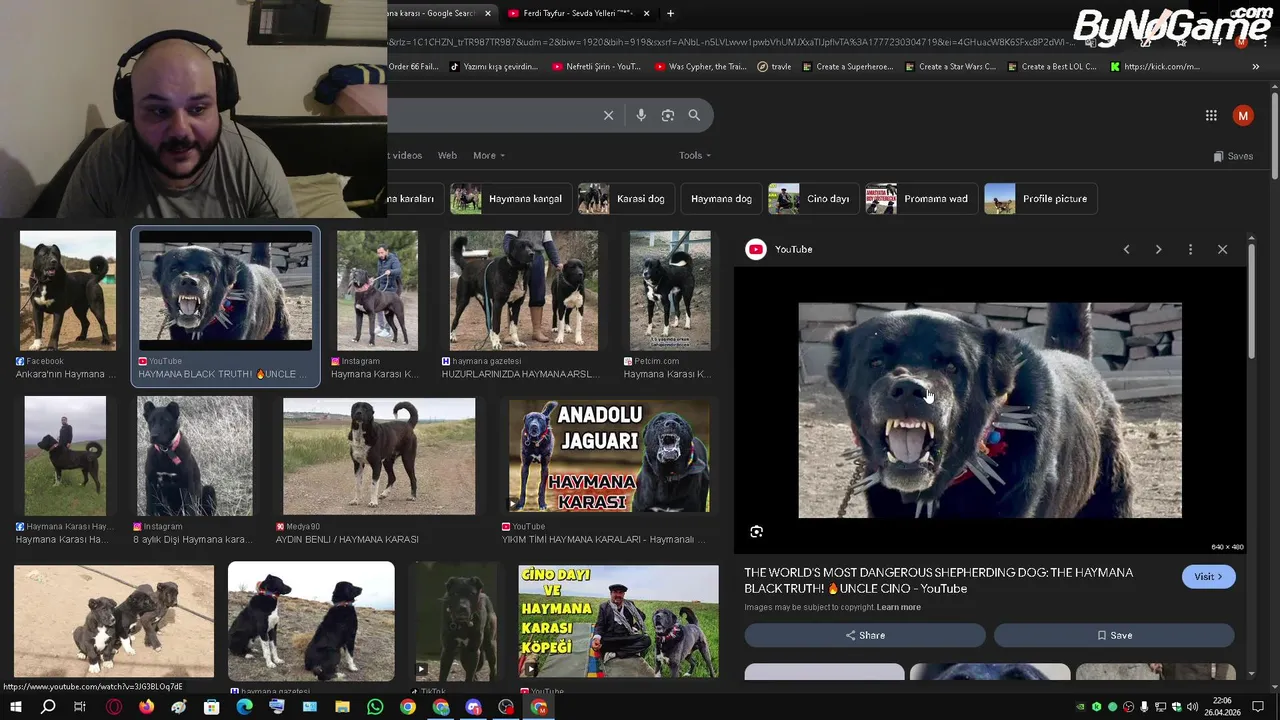This screenshot has height=720, width=1280.
Task: Expand the More search filter dropdown
Action: [489, 155]
